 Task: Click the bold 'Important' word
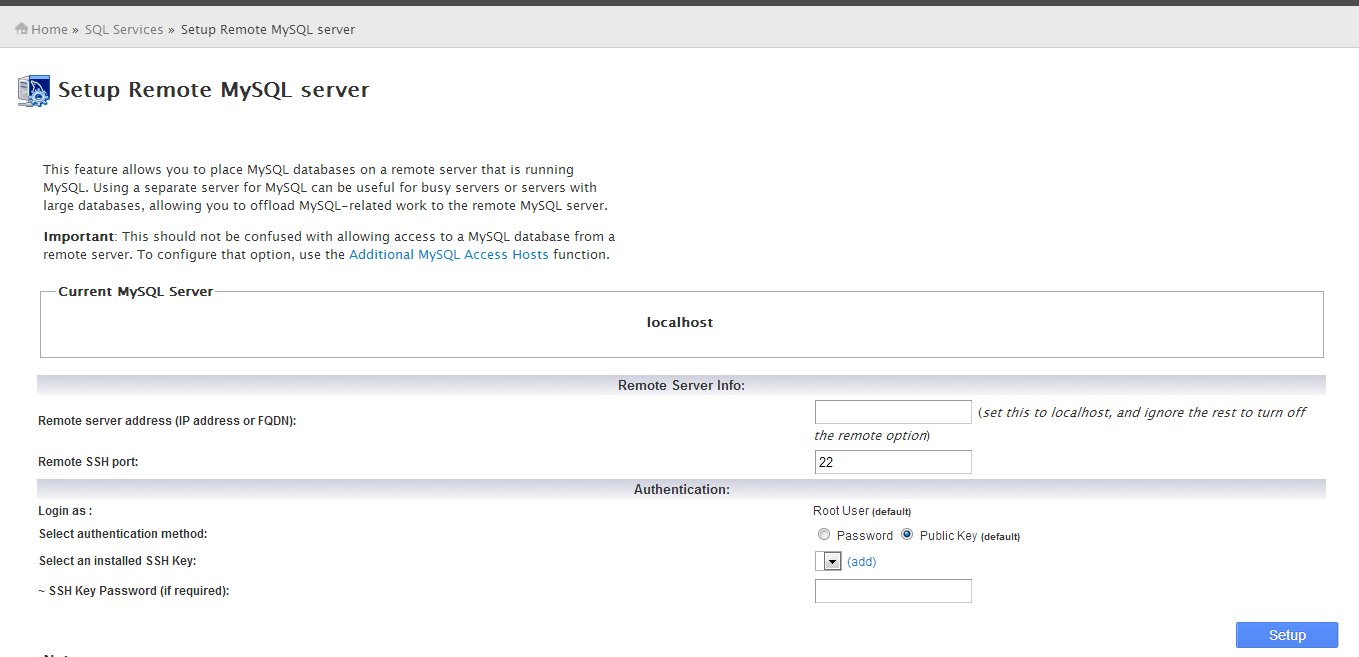click(x=80, y=237)
